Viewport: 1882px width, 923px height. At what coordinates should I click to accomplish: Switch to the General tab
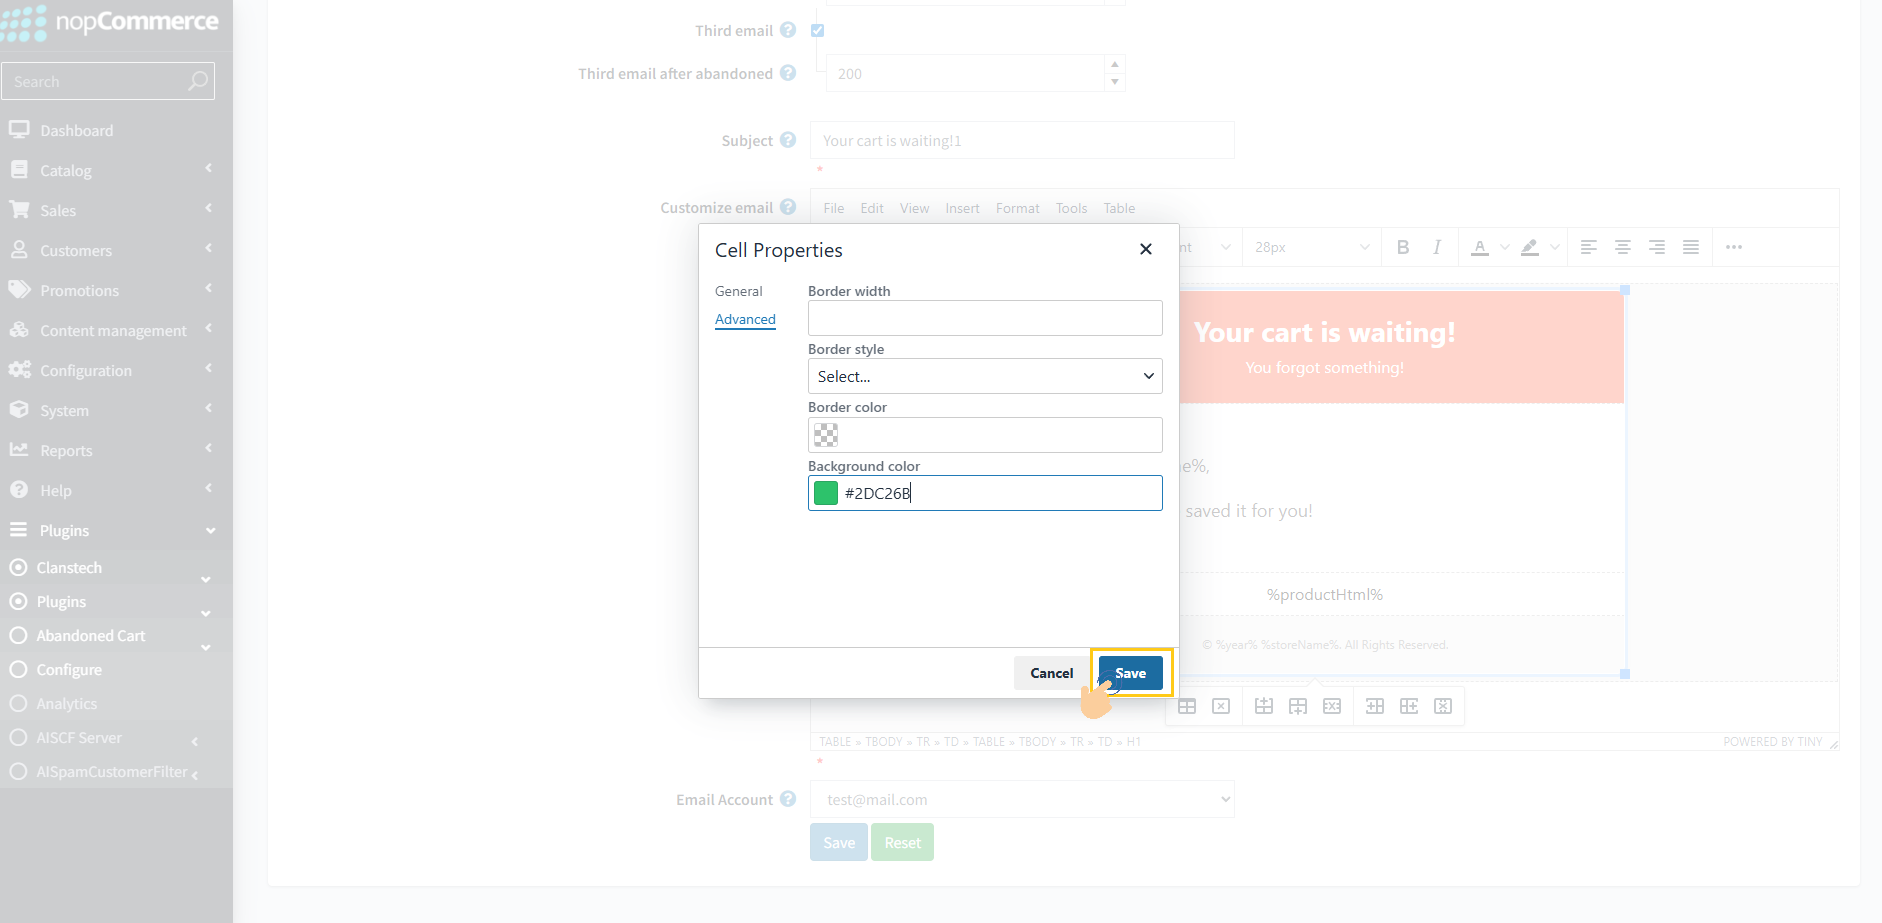(738, 291)
